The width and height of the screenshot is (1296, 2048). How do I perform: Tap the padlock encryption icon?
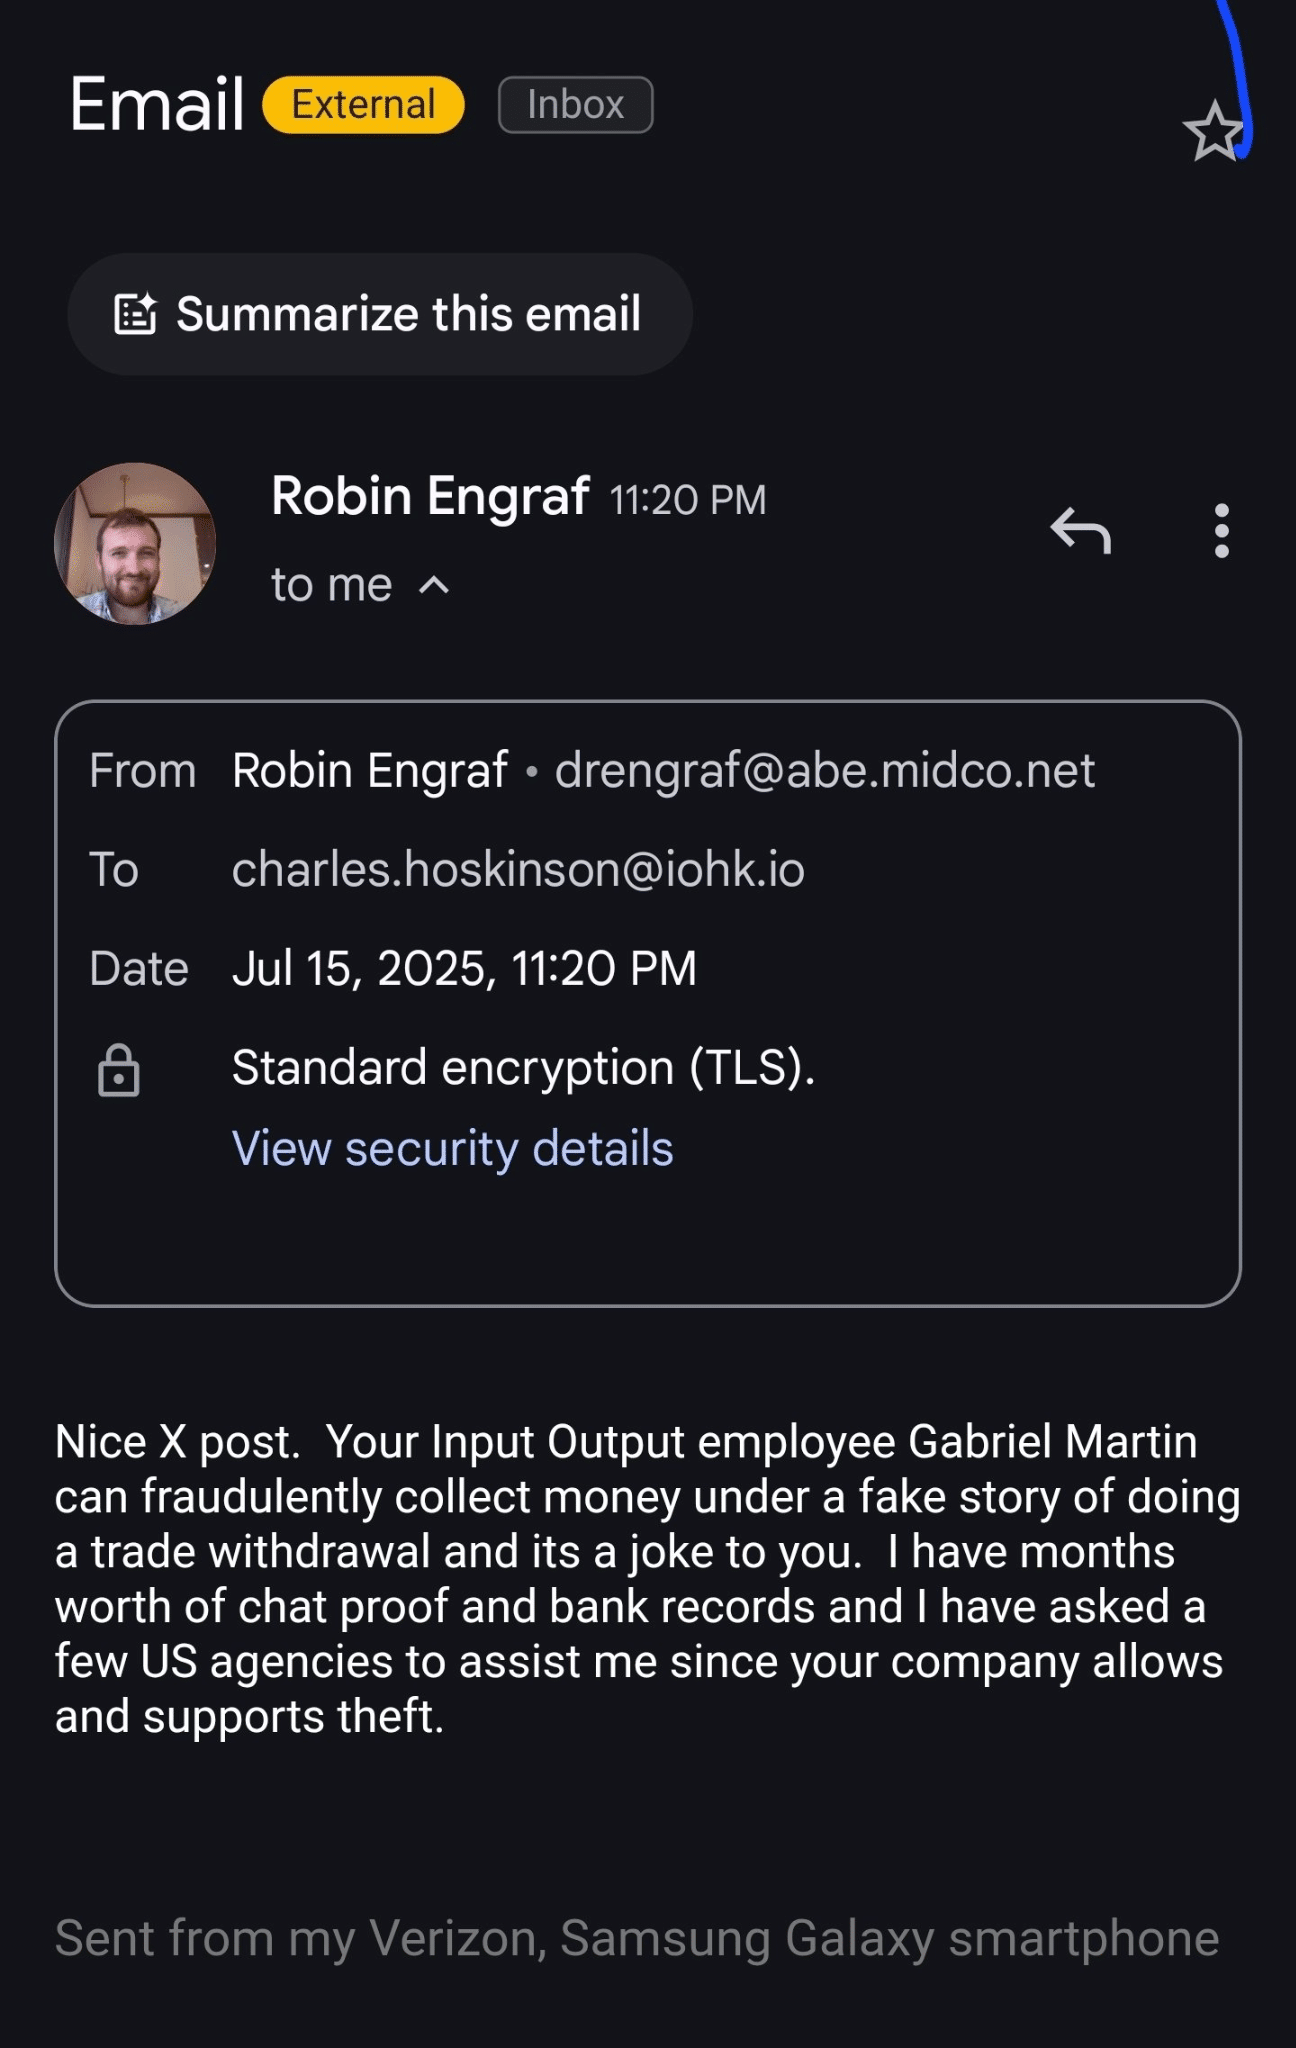[118, 1070]
